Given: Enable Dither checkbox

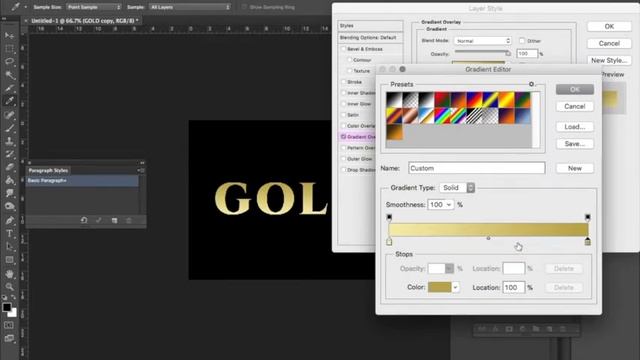Looking at the screenshot, I should pyautogui.click(x=522, y=40).
